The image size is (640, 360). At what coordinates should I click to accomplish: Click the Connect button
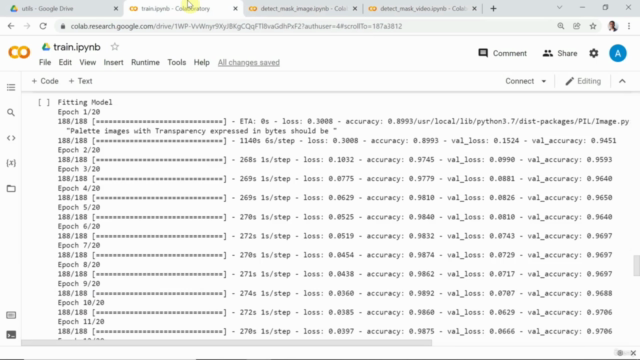519,81
